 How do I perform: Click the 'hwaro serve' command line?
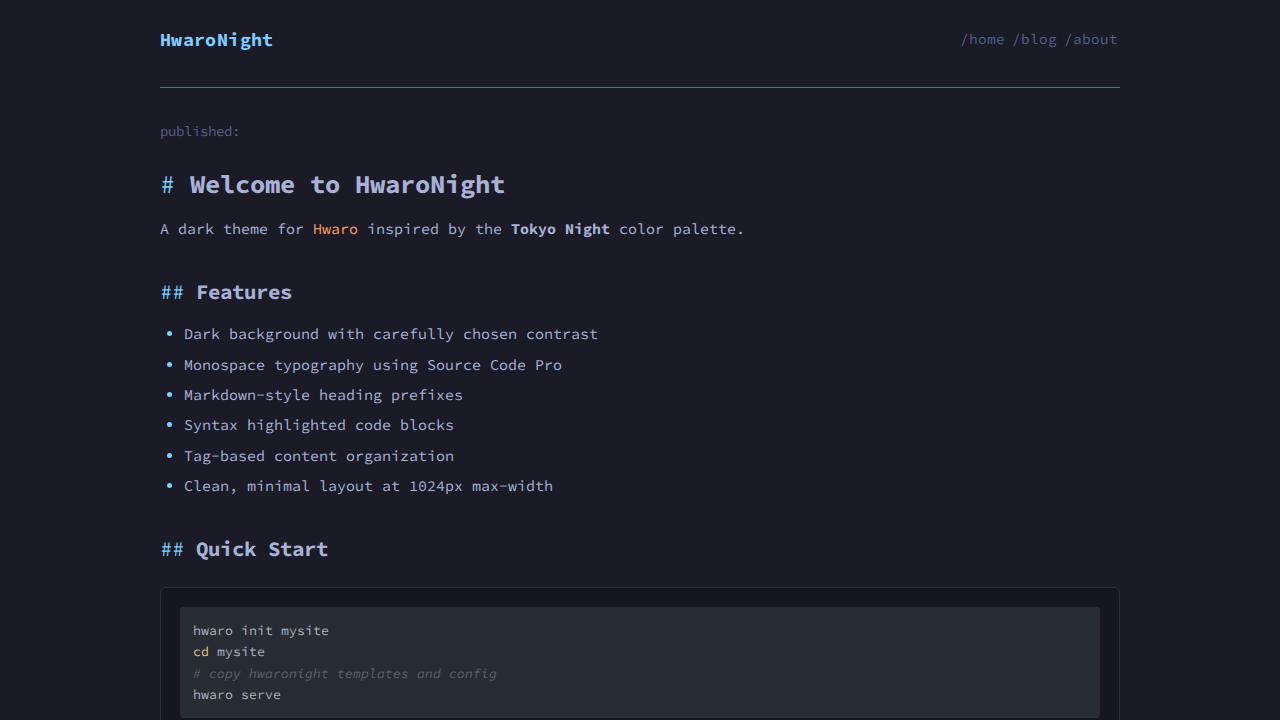237,695
